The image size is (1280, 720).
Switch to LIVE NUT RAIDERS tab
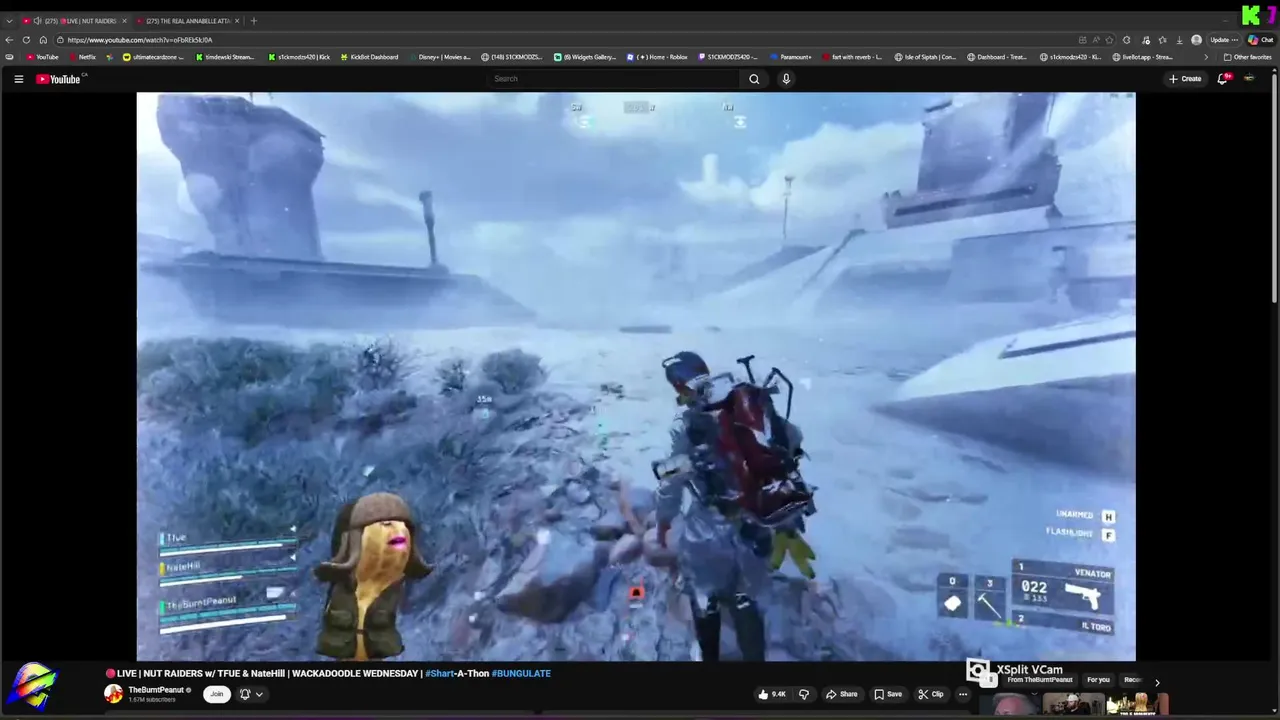click(x=74, y=21)
